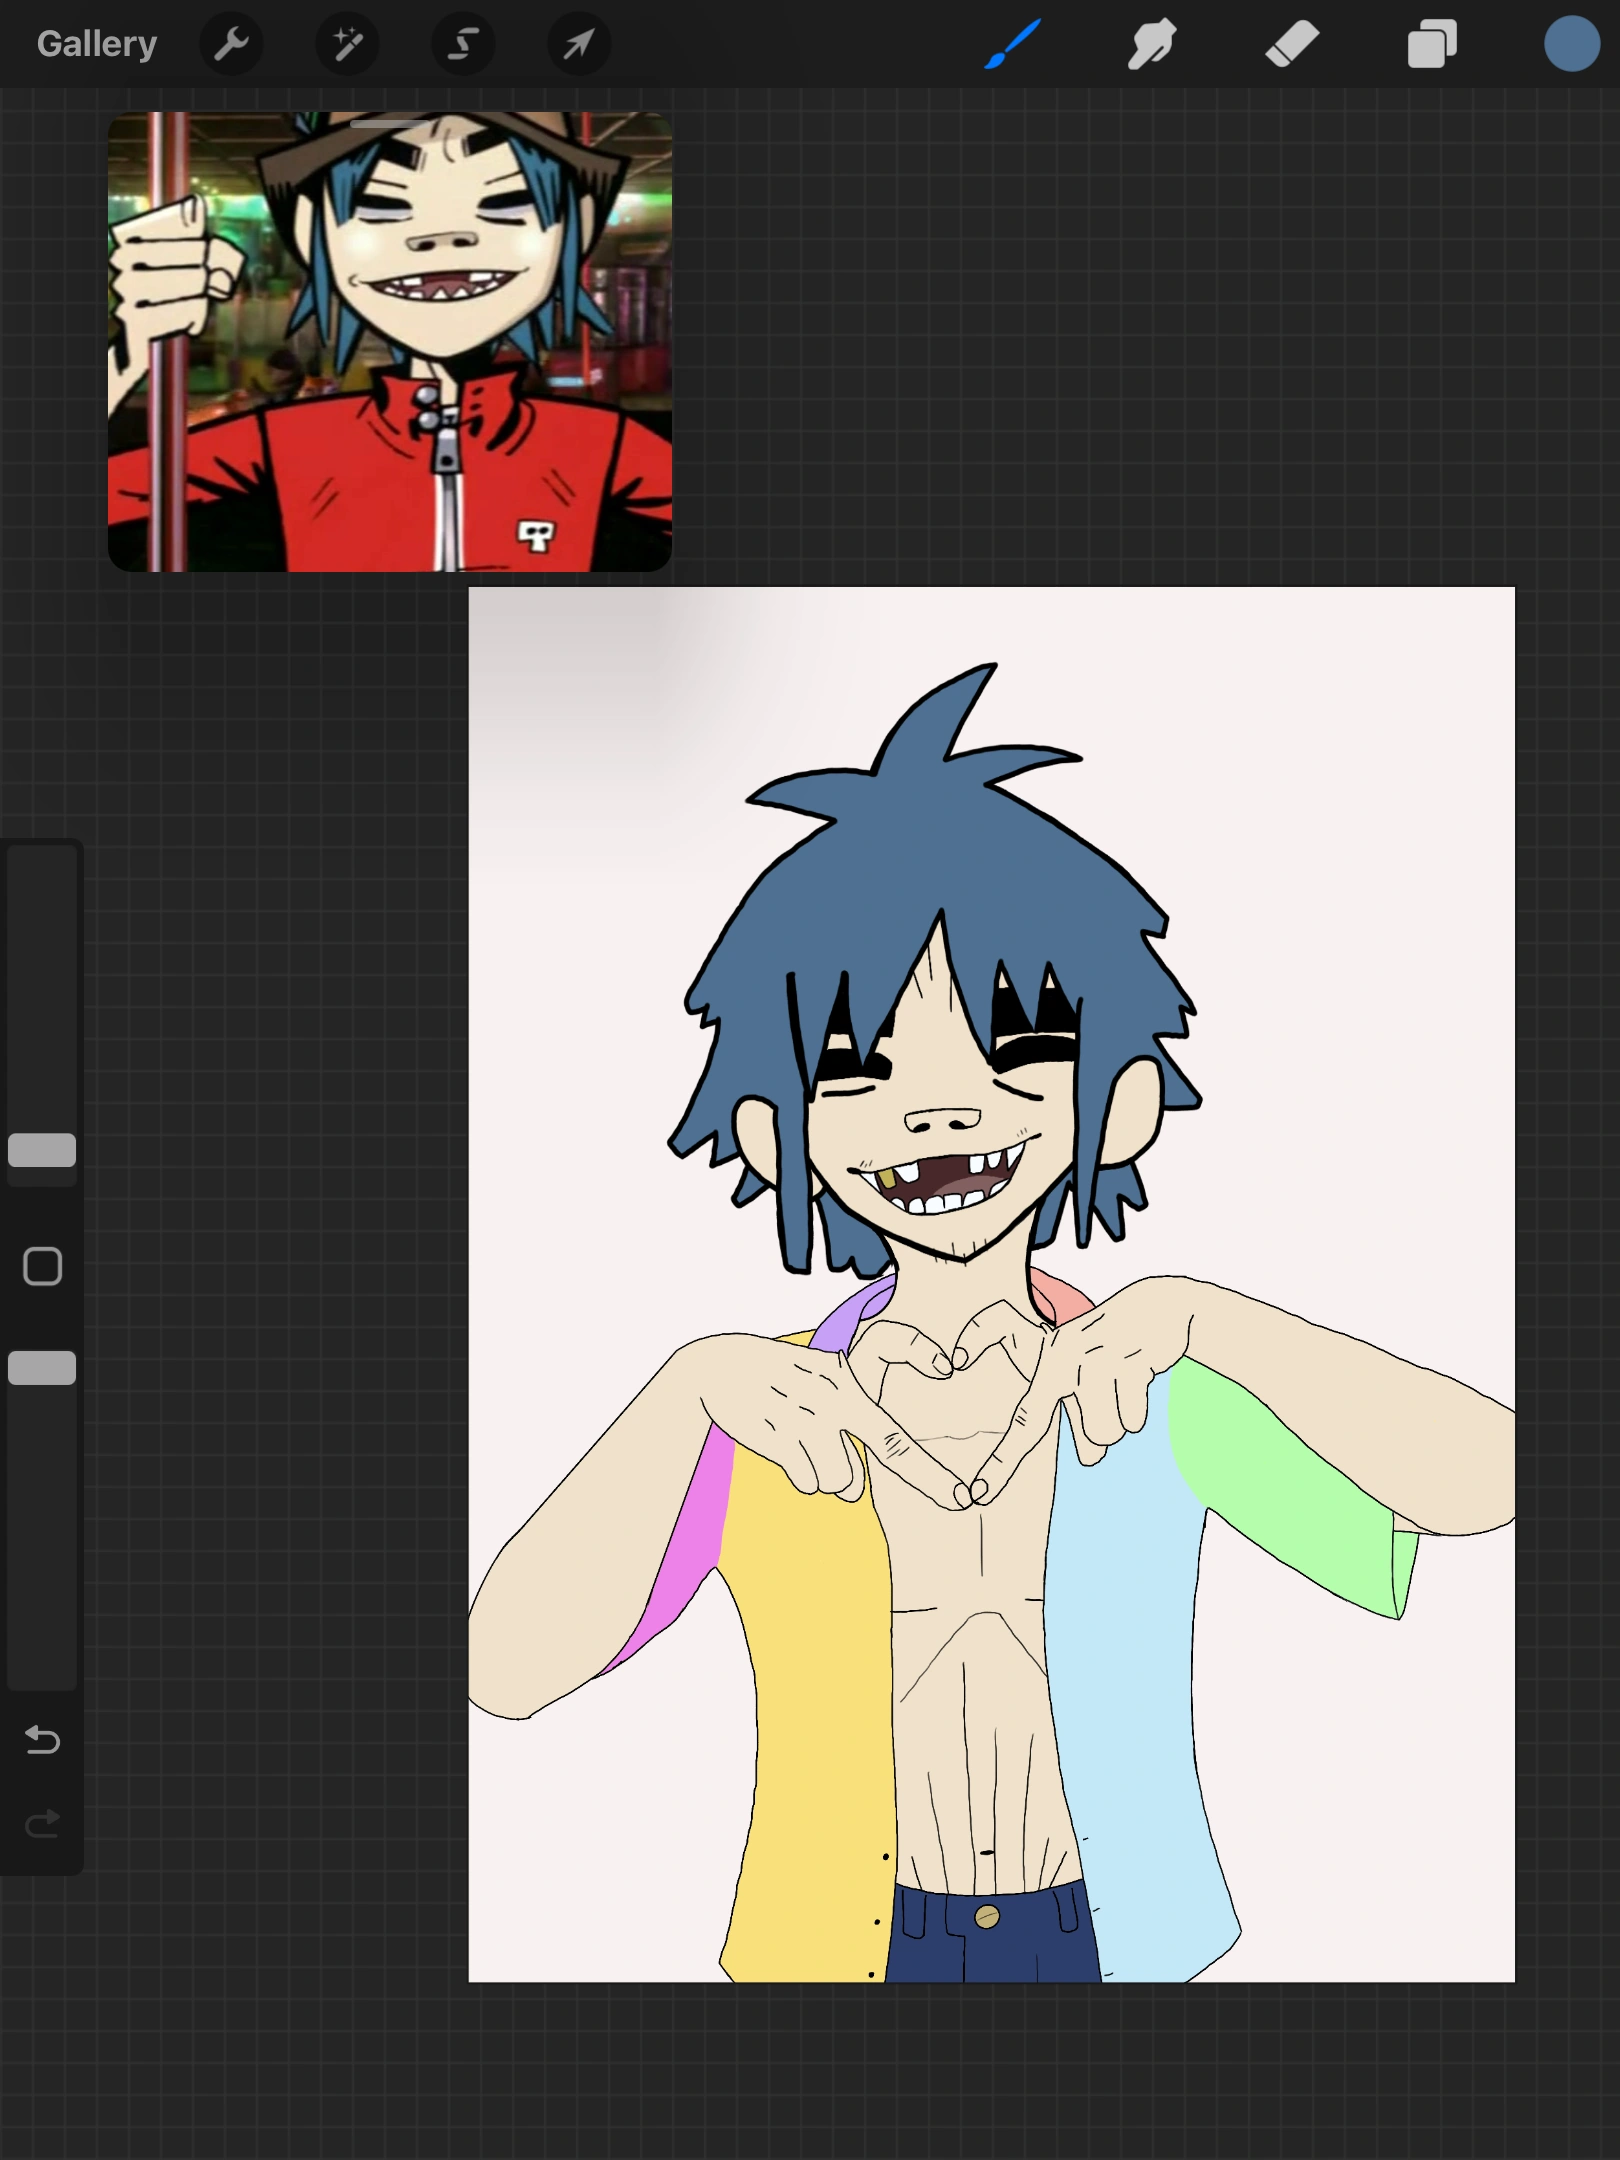The width and height of the screenshot is (1620, 2160).
Task: Tap Undo in the sidebar
Action: [41, 1740]
